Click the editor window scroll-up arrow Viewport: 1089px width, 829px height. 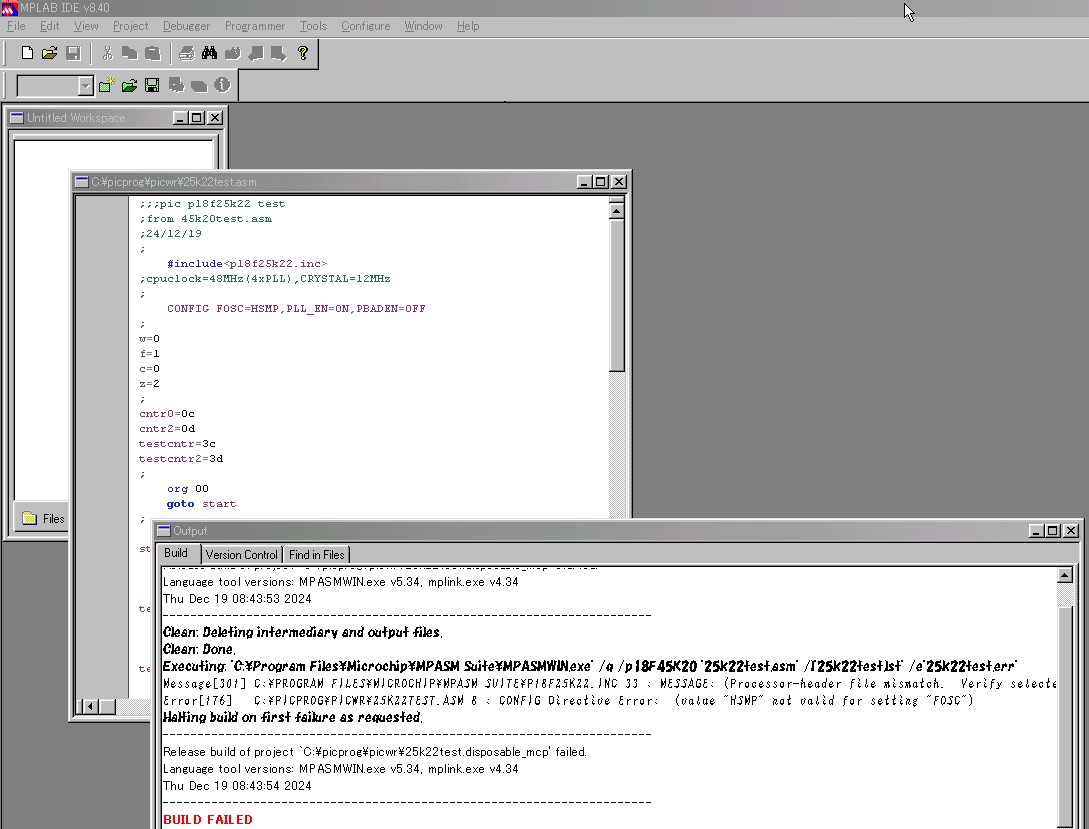click(x=616, y=211)
